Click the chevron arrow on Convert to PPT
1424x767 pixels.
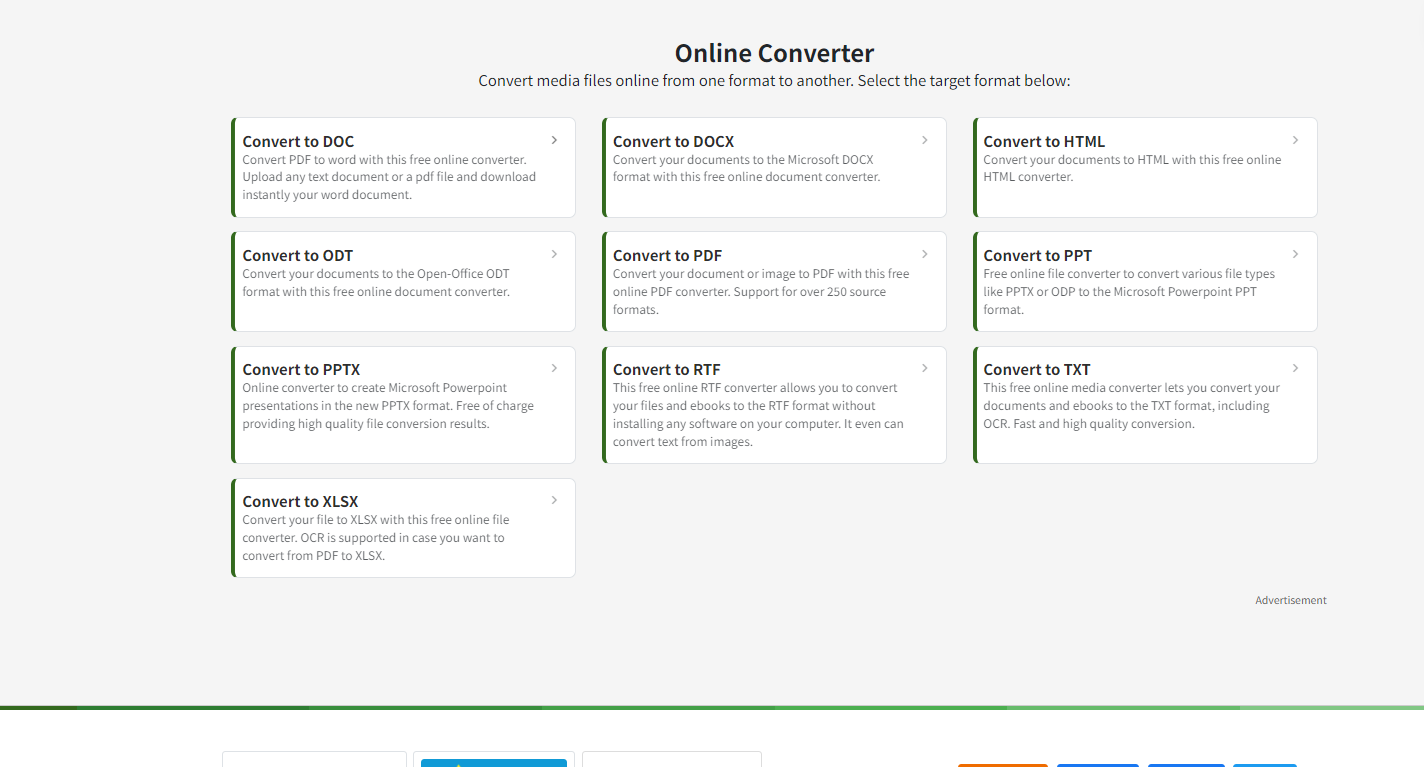pos(1295,255)
